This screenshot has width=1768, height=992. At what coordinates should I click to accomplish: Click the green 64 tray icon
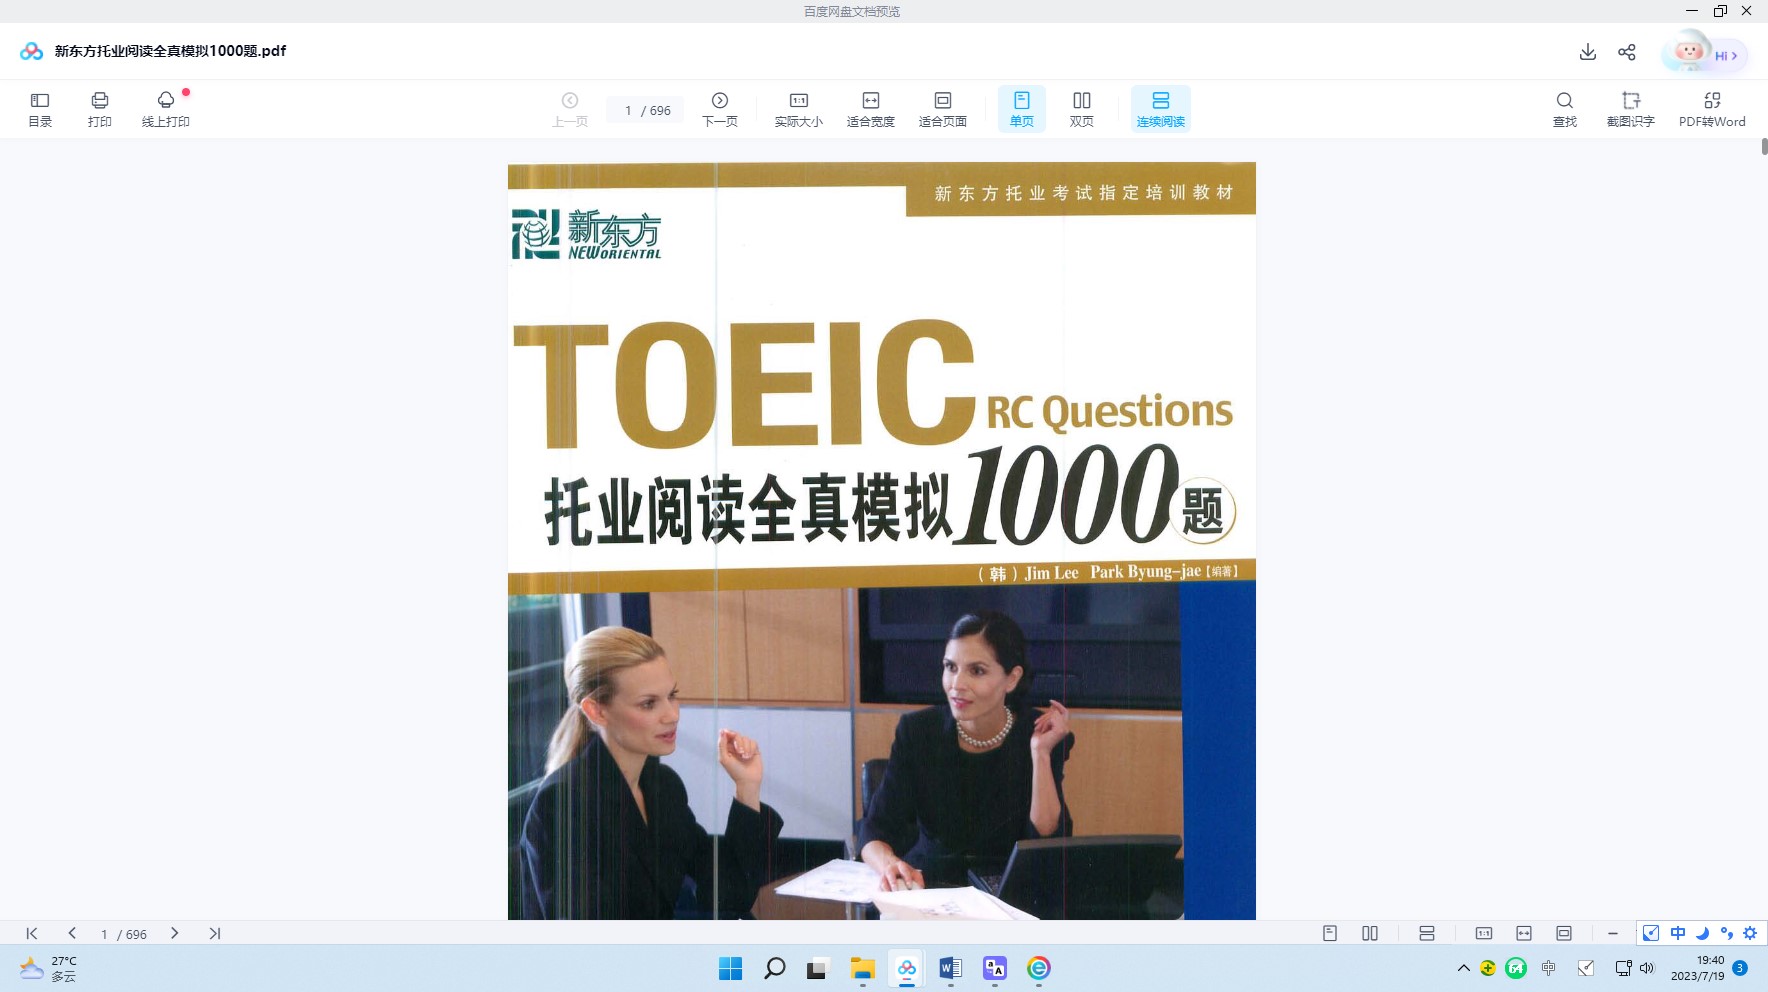point(1516,968)
